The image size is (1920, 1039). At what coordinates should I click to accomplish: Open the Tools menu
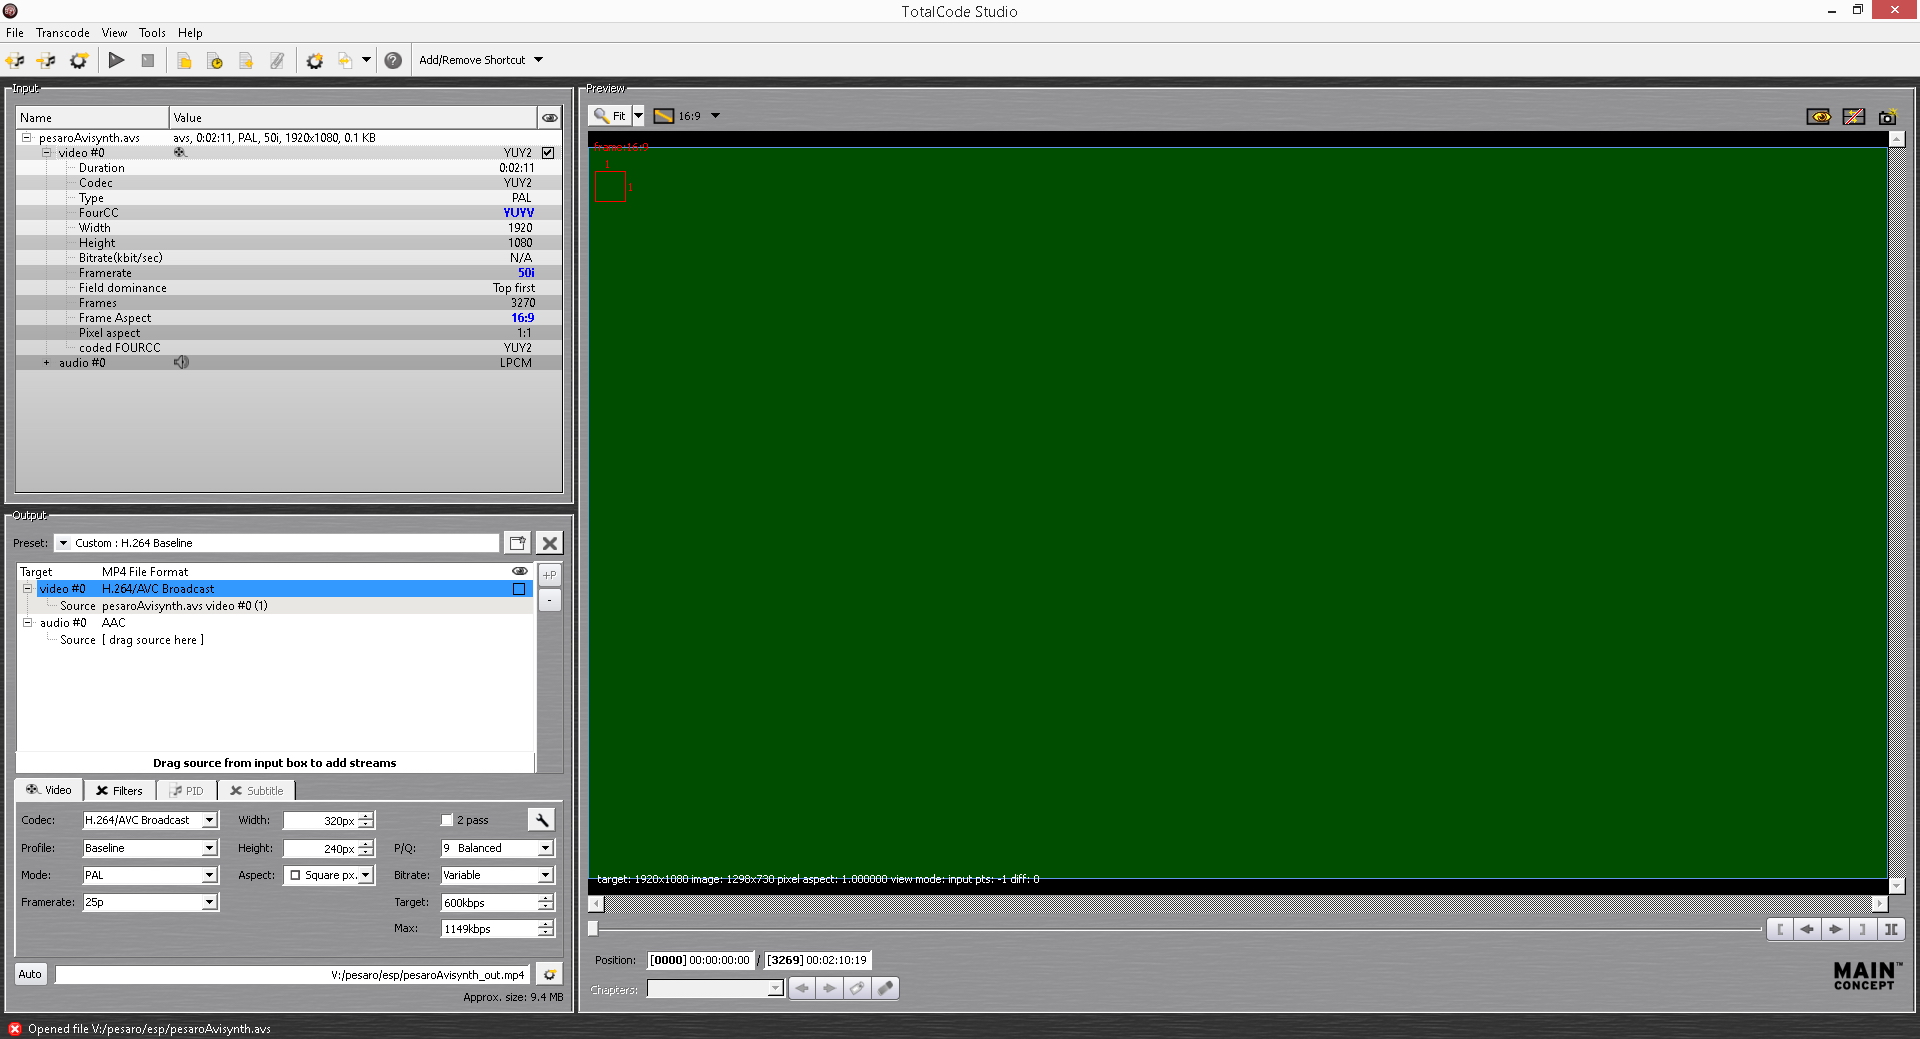[x=152, y=33]
